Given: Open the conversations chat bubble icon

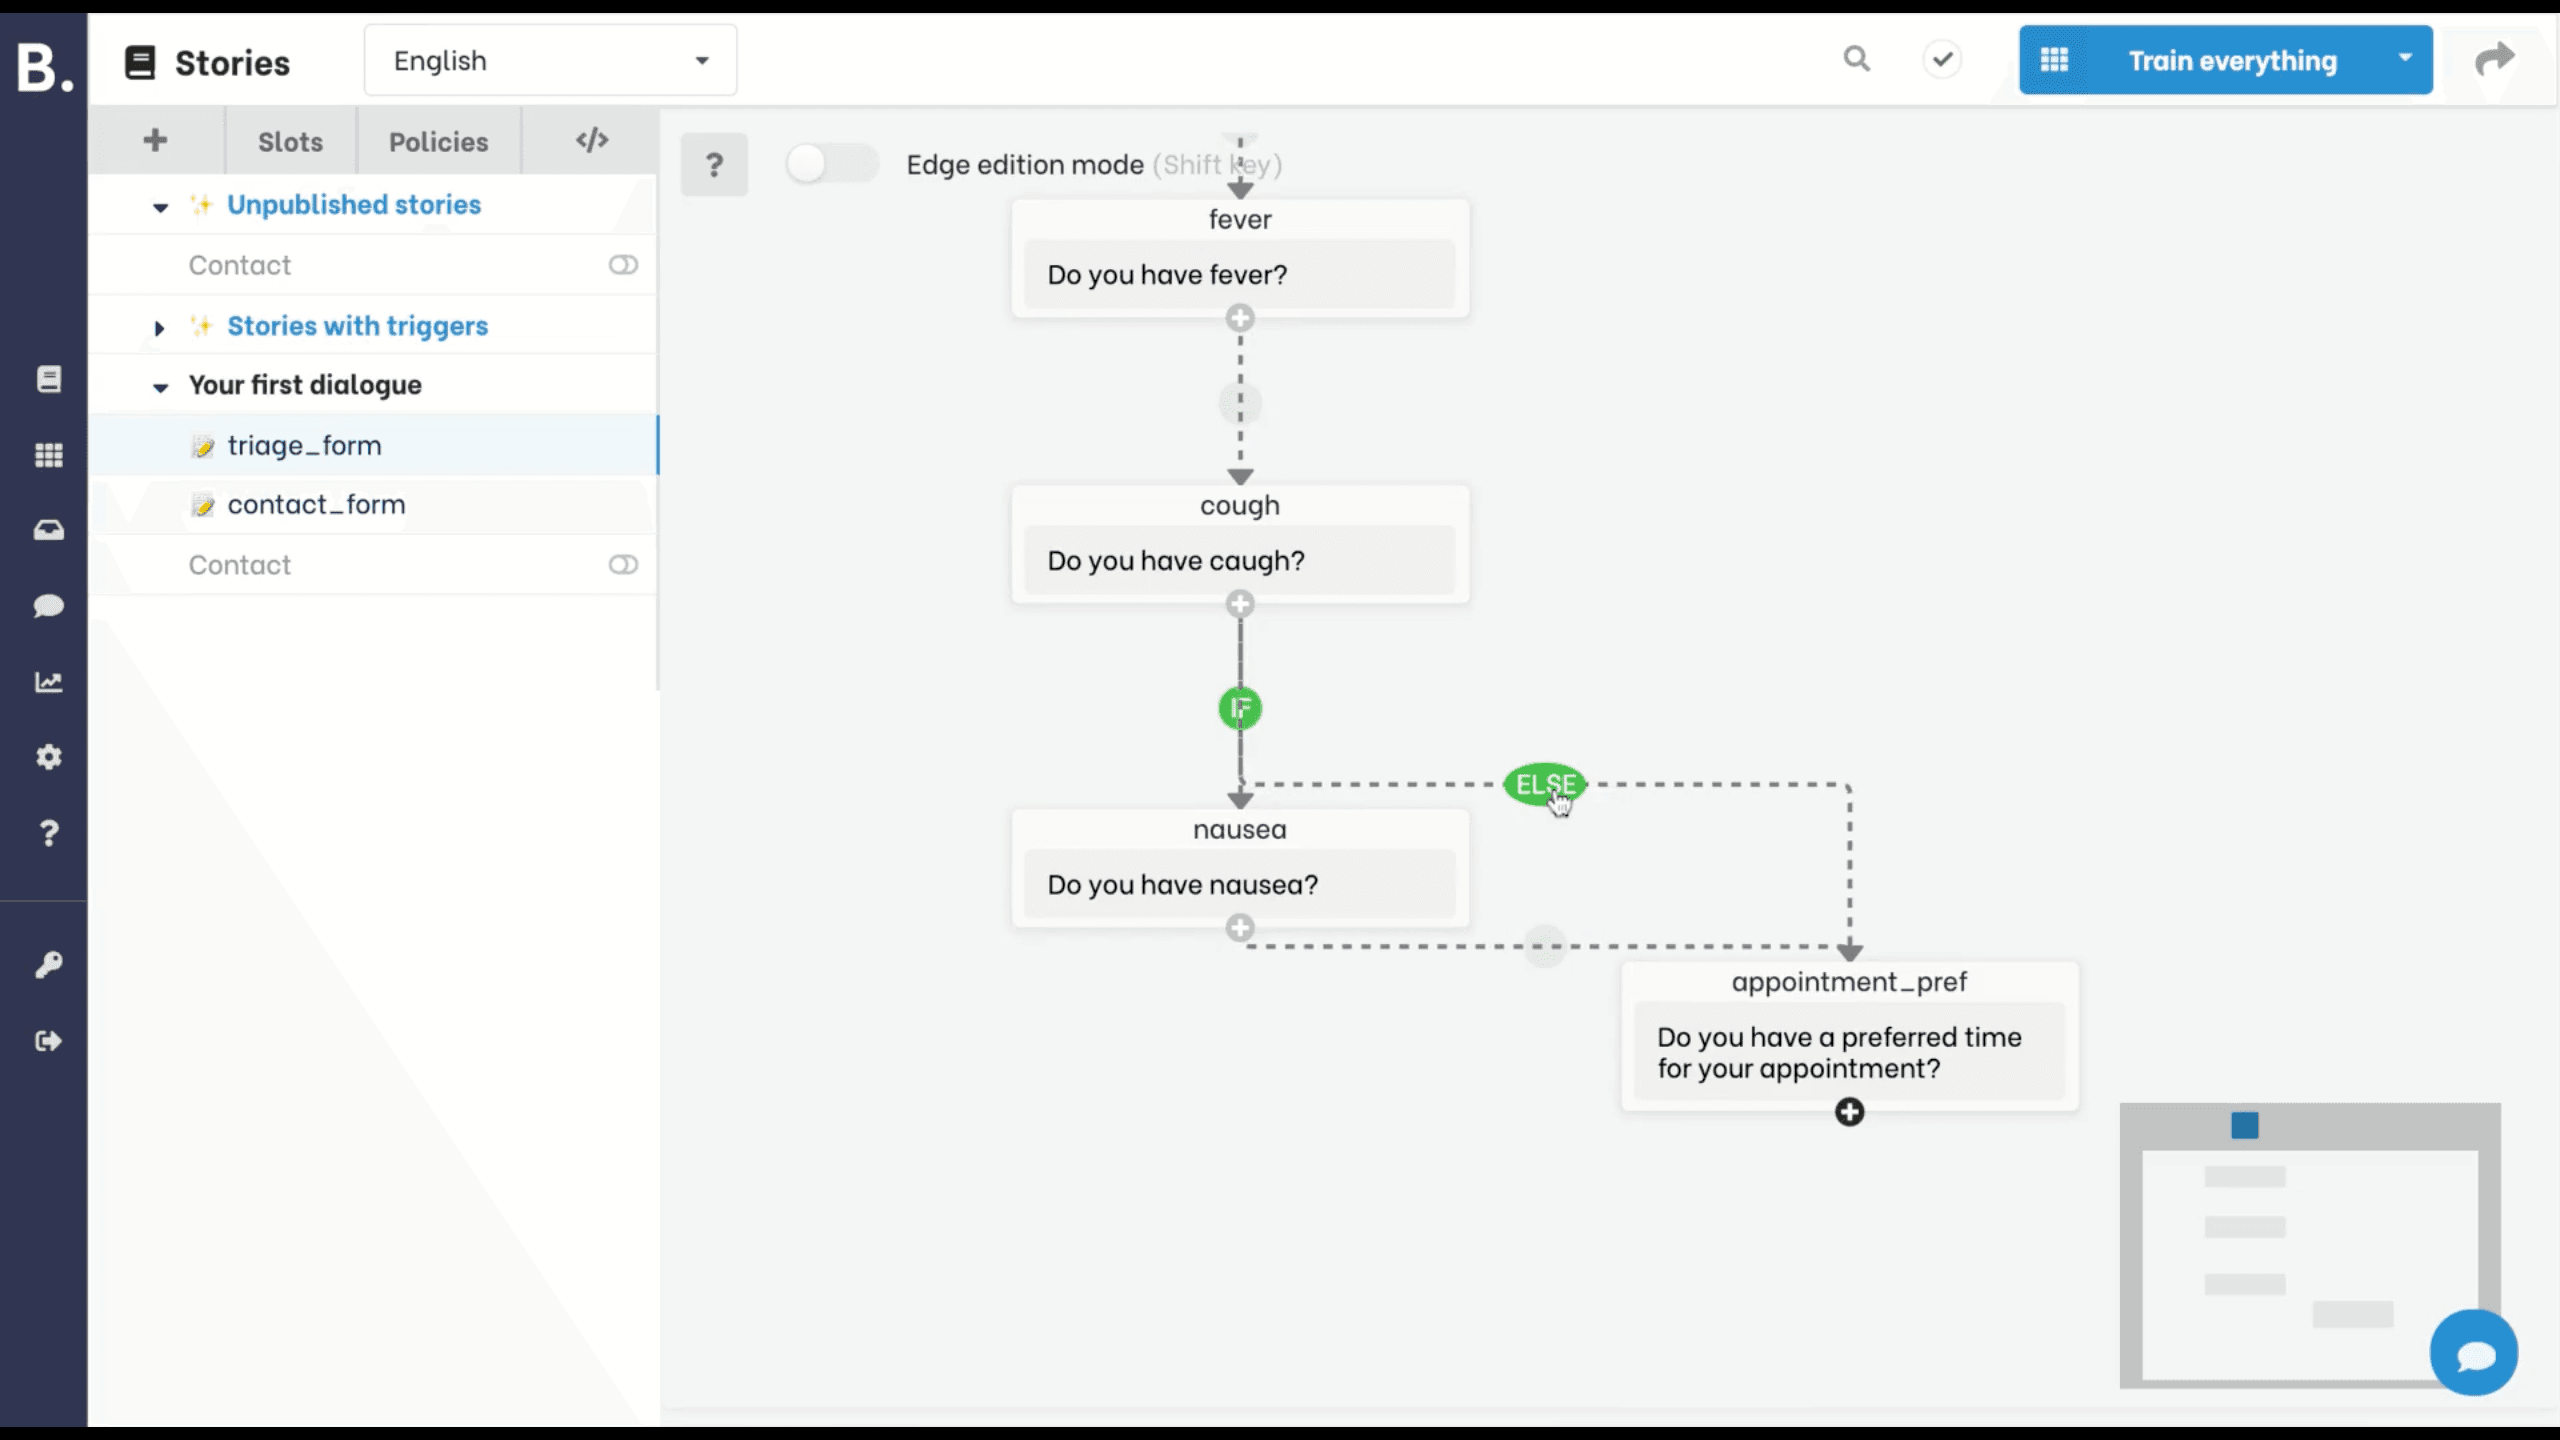Looking at the screenshot, I should coord(49,607).
